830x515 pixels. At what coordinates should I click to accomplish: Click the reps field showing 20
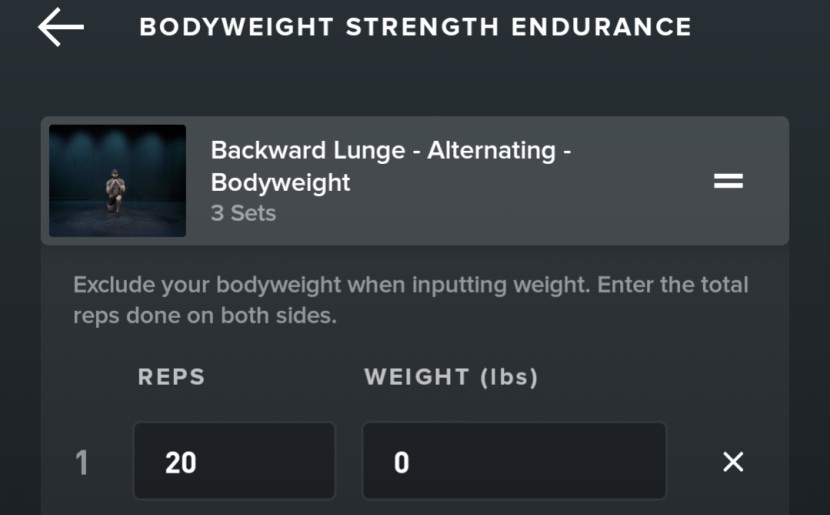[x=234, y=461]
